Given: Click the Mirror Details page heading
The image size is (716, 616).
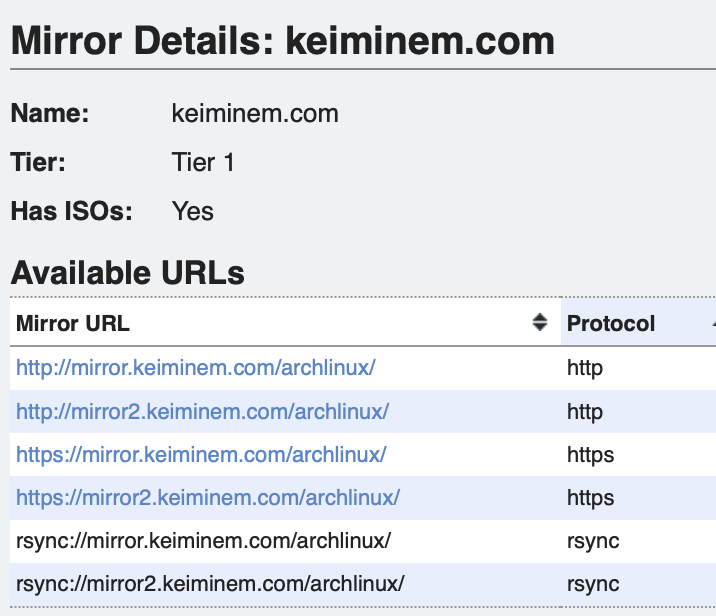Looking at the screenshot, I should (282, 41).
